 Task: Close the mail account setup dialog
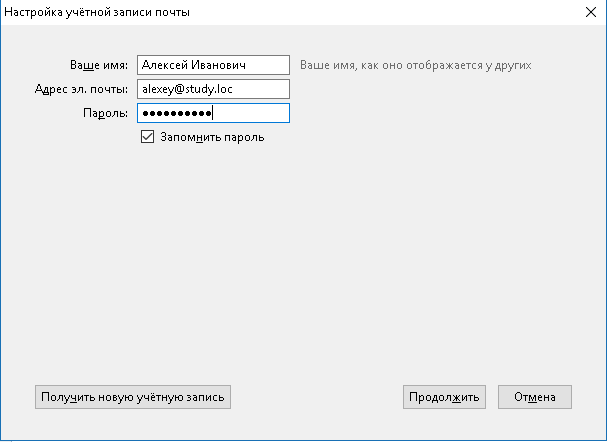coord(591,12)
